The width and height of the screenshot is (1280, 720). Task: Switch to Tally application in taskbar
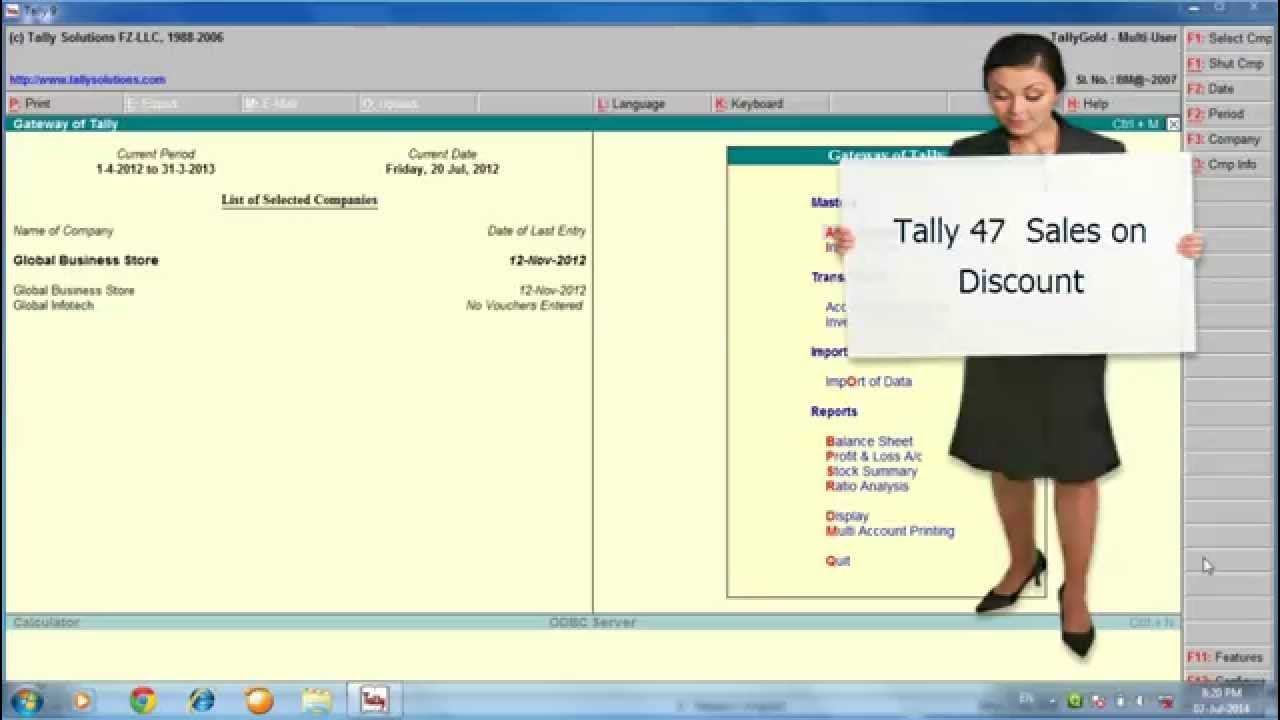pos(374,700)
